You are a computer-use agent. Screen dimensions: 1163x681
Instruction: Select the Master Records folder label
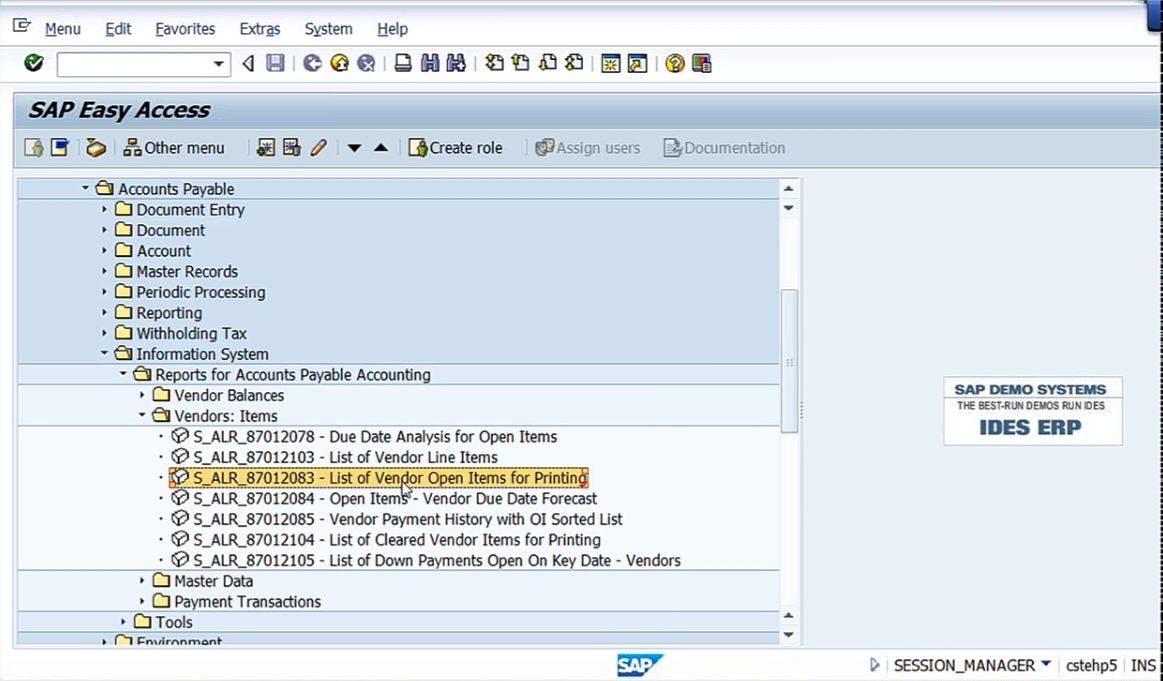pos(187,272)
